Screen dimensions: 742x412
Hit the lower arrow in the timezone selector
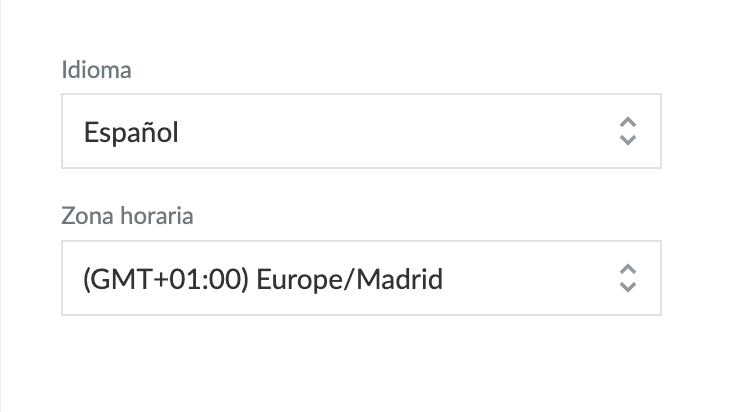point(628,287)
